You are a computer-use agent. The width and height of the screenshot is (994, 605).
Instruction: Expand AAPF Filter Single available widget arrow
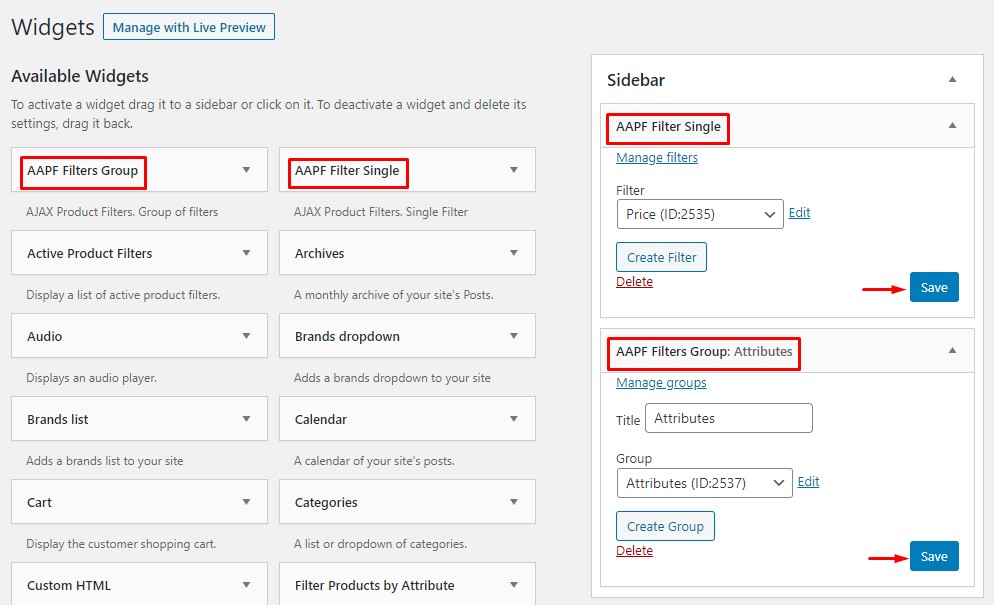point(513,170)
